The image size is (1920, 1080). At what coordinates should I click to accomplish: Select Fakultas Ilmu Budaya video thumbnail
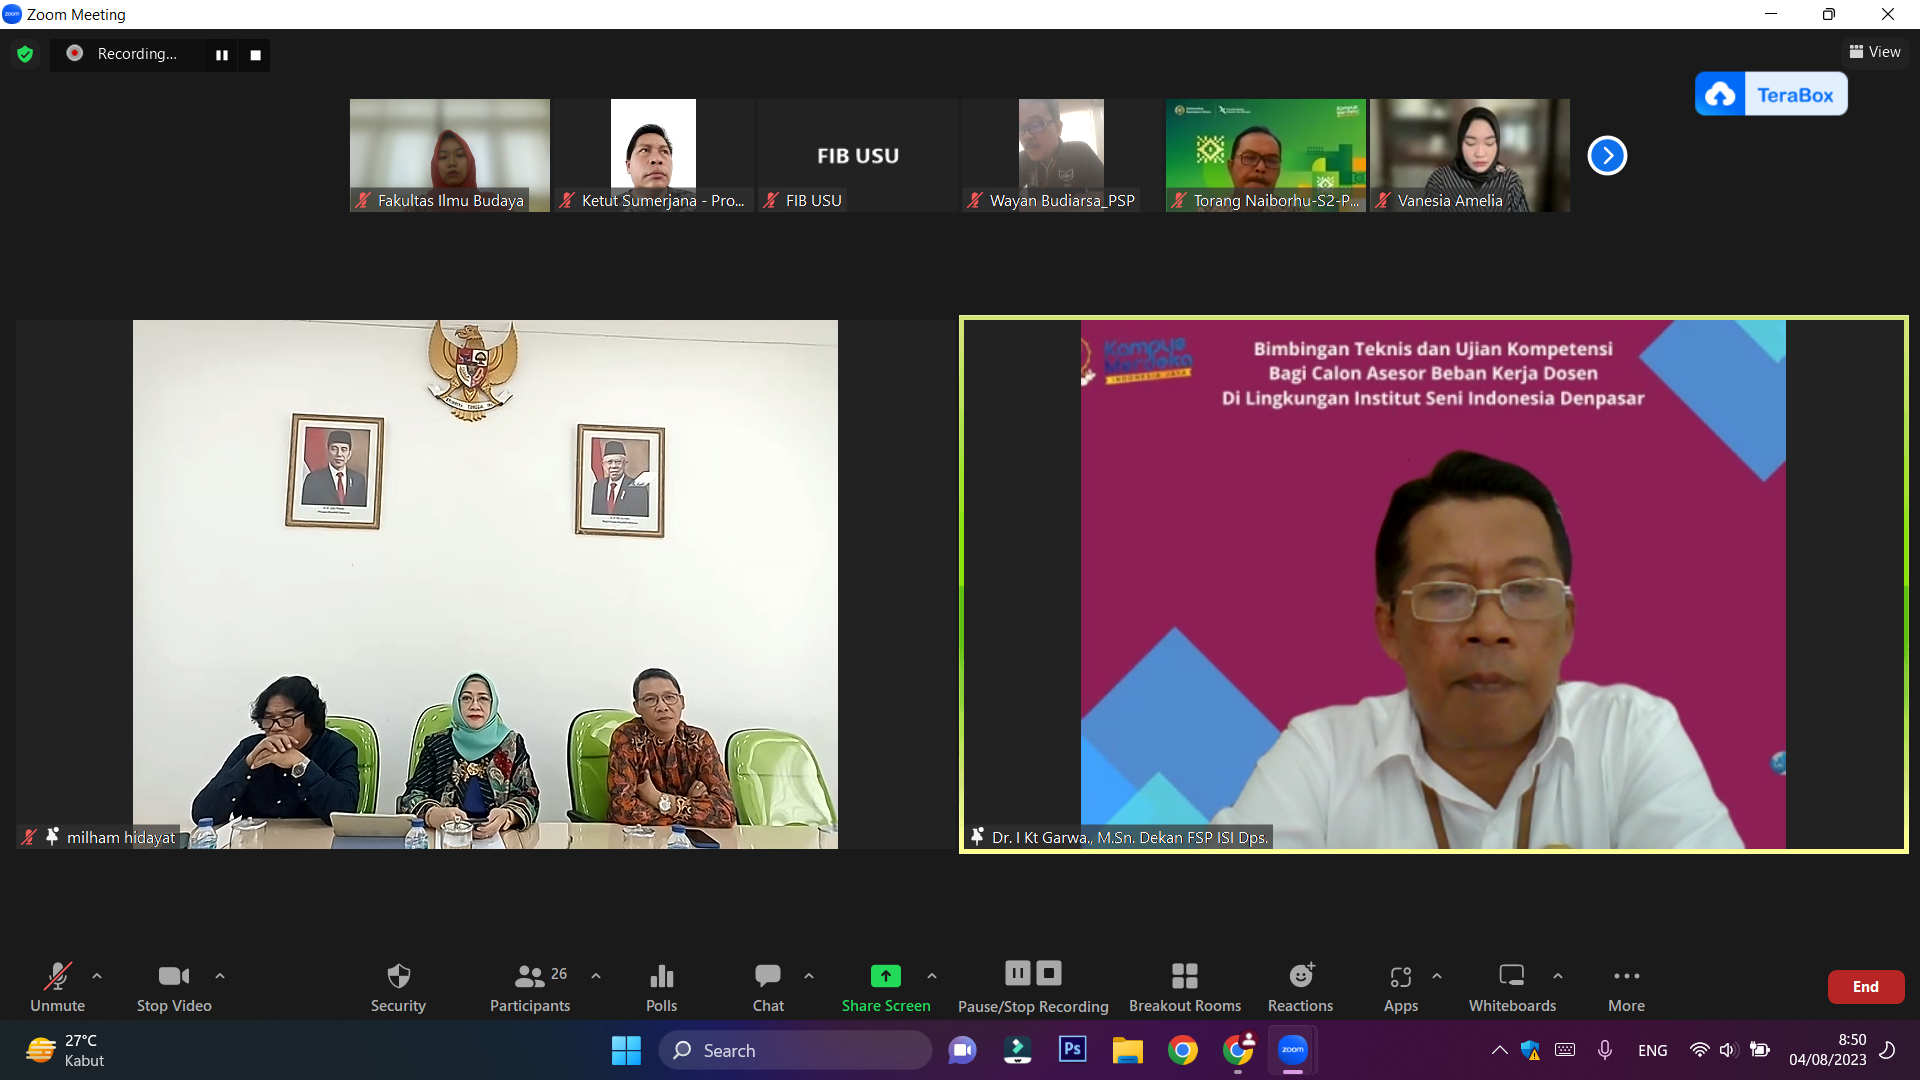pos(450,155)
